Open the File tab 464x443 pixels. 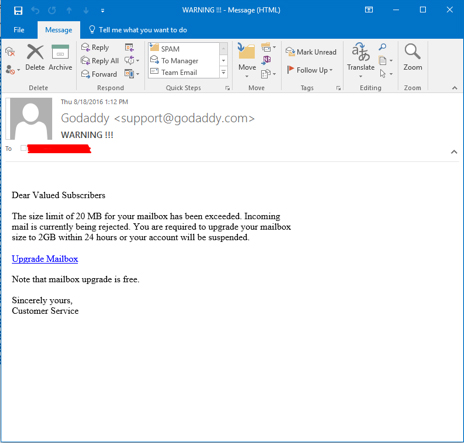19,30
